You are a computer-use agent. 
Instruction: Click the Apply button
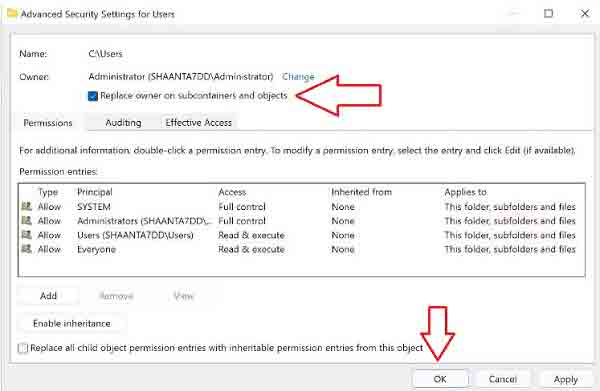tap(566, 379)
